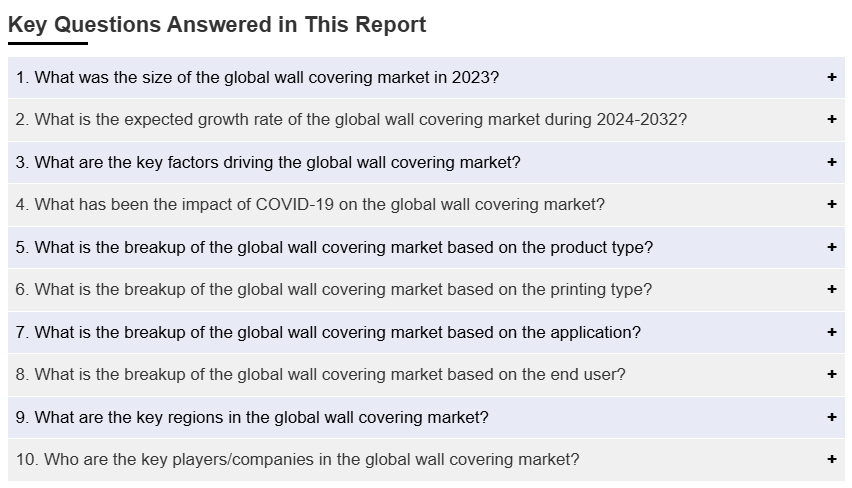This screenshot has width=852, height=488.
Task: Click plus icon for end user breakup
Action: (831, 374)
